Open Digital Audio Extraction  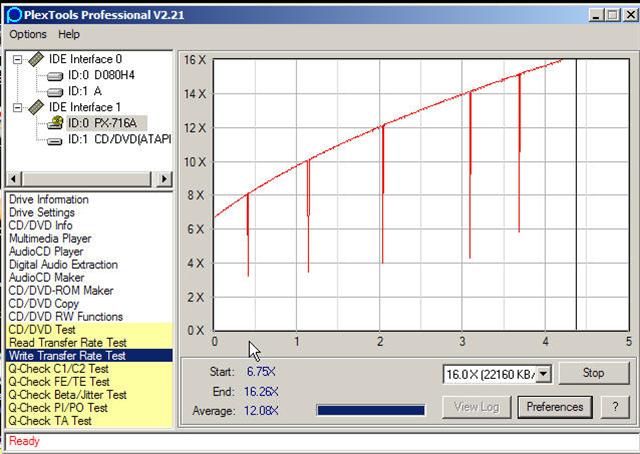coord(63,265)
